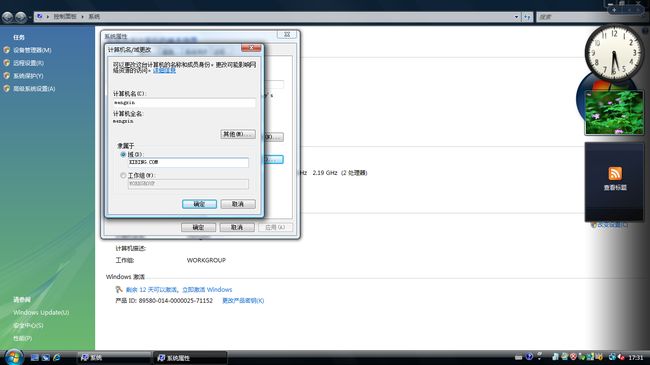650x365 pixels.
Task: Cancel the 计算机名/域更改 dialog with 取消
Action: pyautogui.click(x=238, y=204)
